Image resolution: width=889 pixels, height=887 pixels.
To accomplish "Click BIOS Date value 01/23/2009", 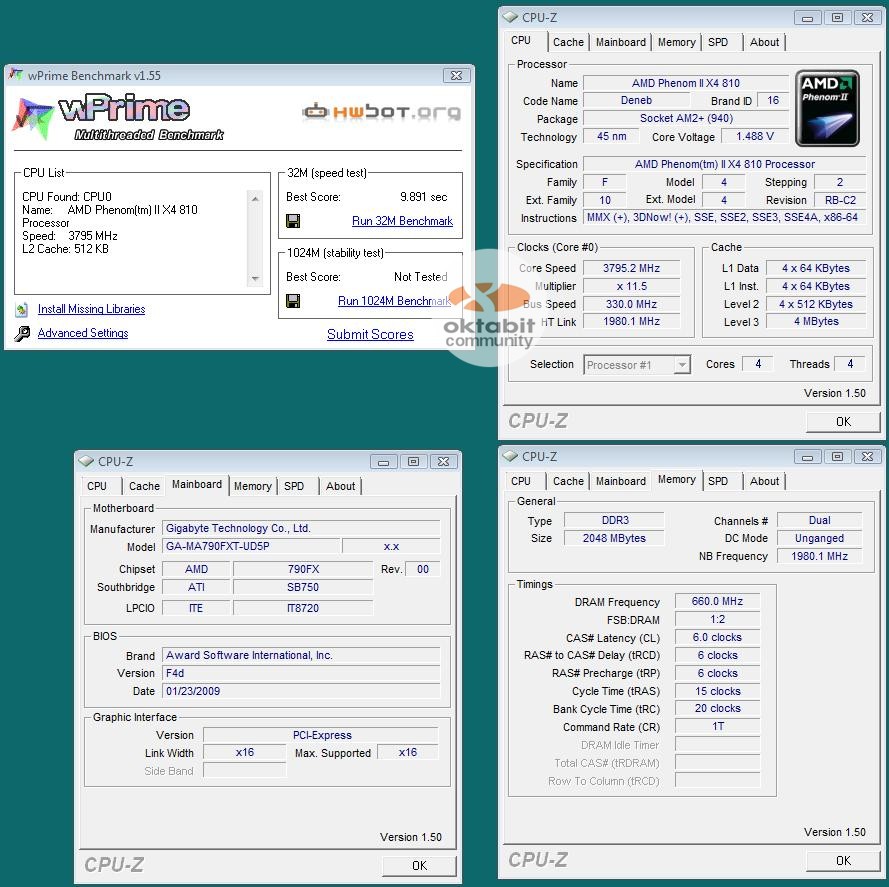I will (x=300, y=691).
